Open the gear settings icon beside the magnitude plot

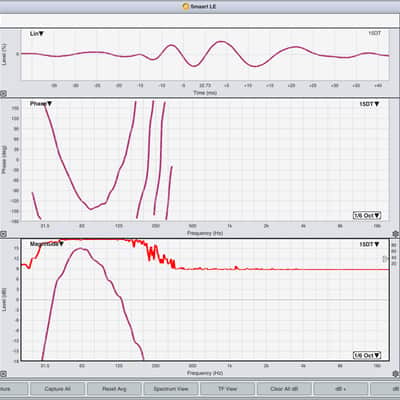396,374
